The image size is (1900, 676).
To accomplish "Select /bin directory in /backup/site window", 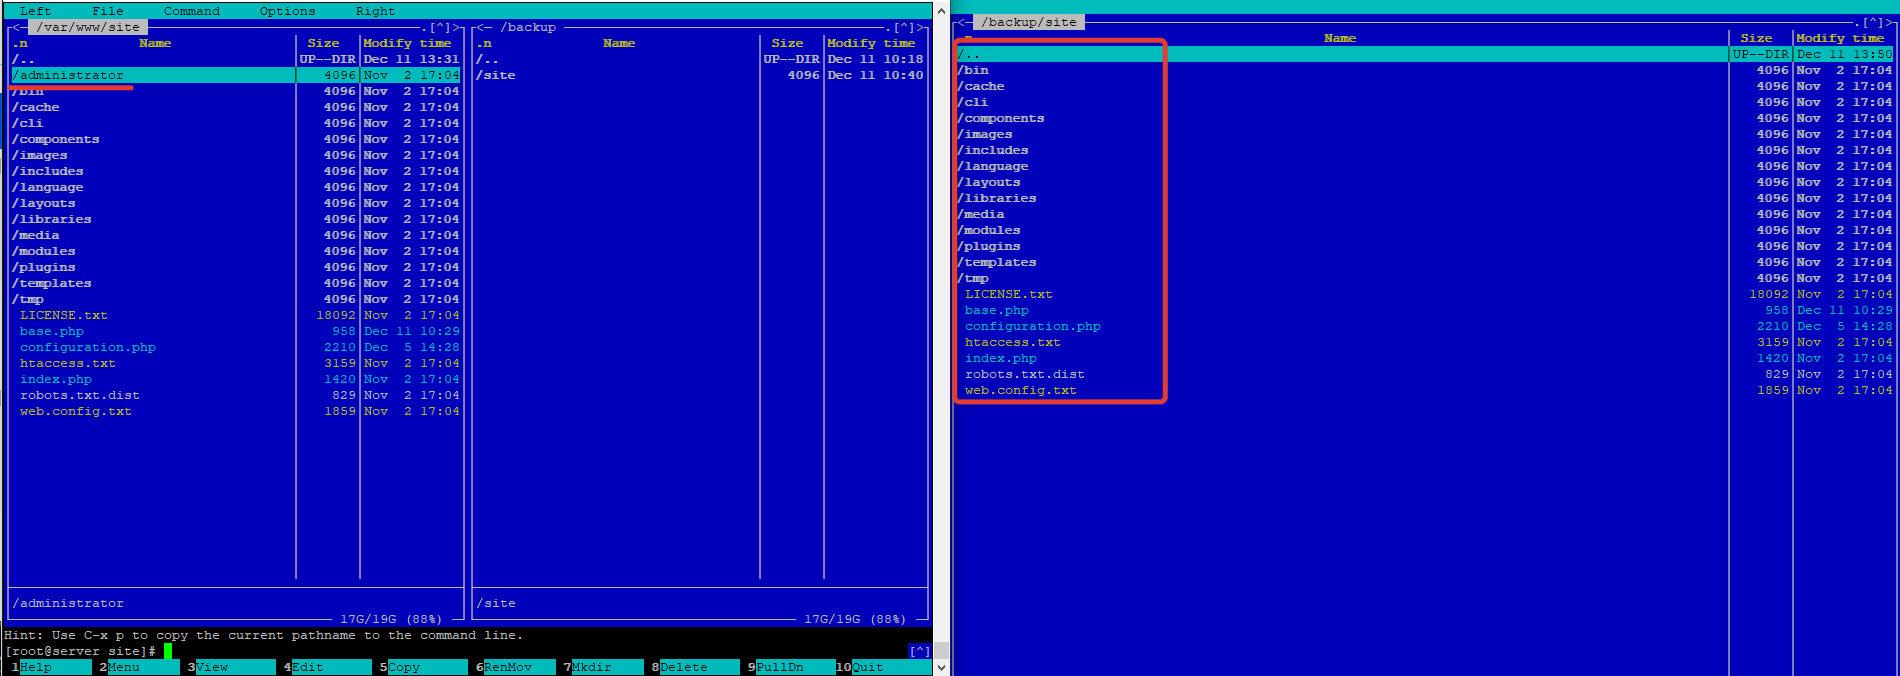I will click(1424, 70).
